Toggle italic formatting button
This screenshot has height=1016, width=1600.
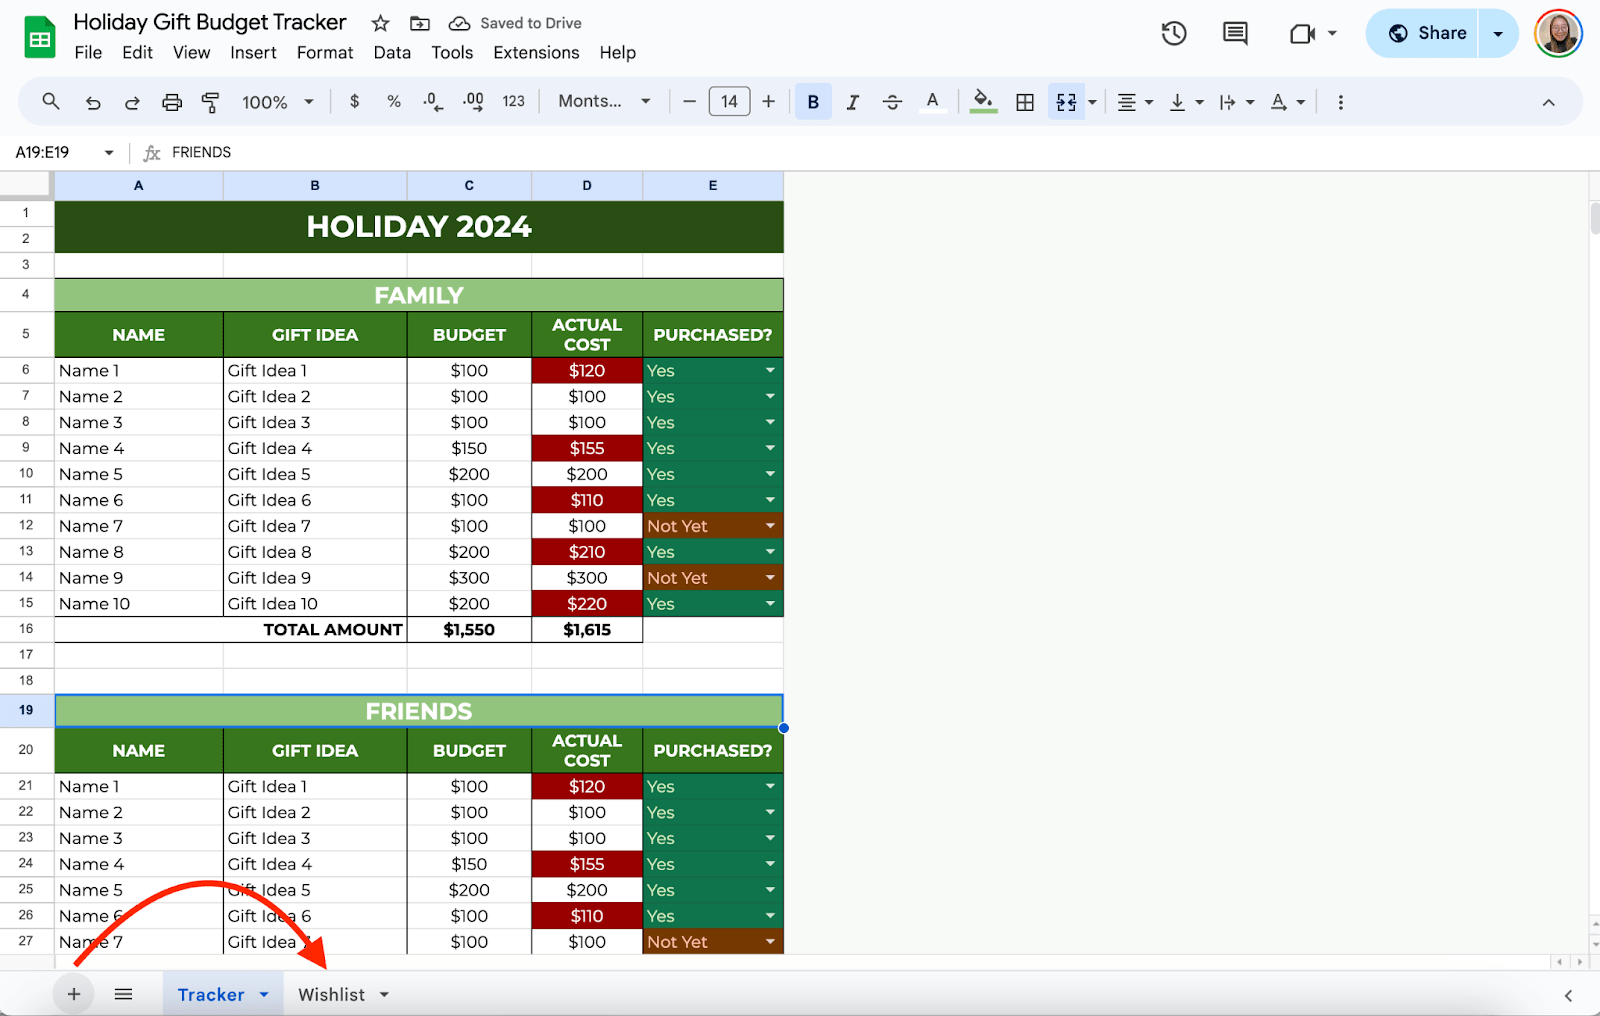click(852, 102)
